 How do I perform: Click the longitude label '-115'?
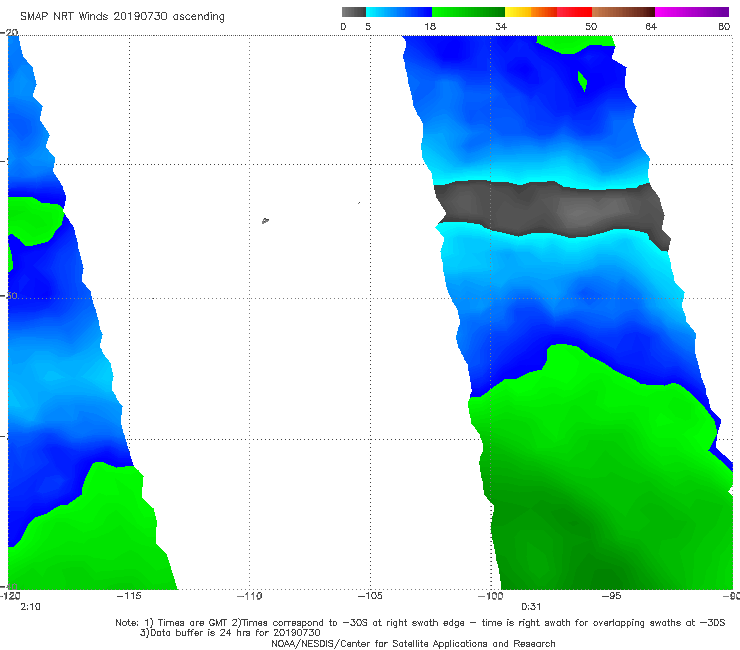click(x=129, y=596)
